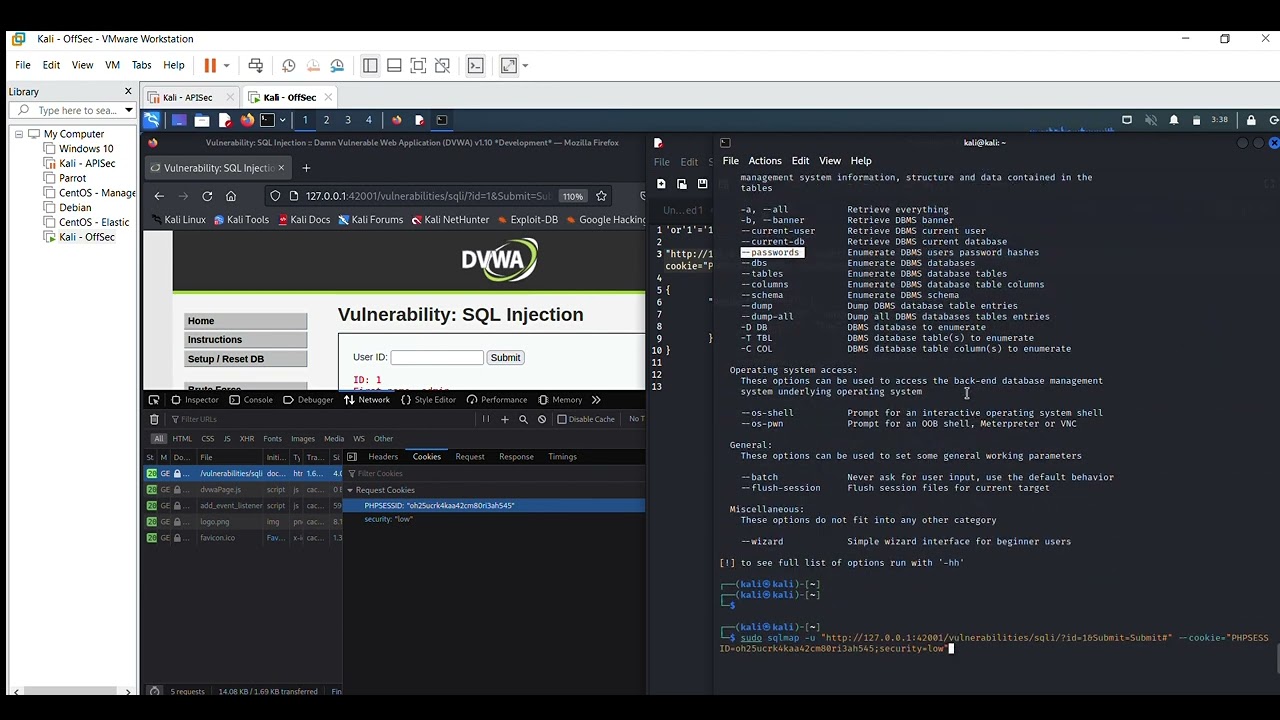Open a new Firefox tab
This screenshot has height=720, width=1280.
[x=306, y=168]
